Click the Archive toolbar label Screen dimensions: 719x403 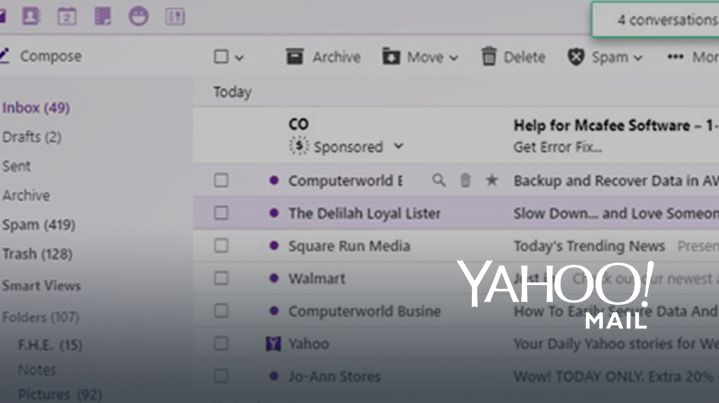coord(337,57)
